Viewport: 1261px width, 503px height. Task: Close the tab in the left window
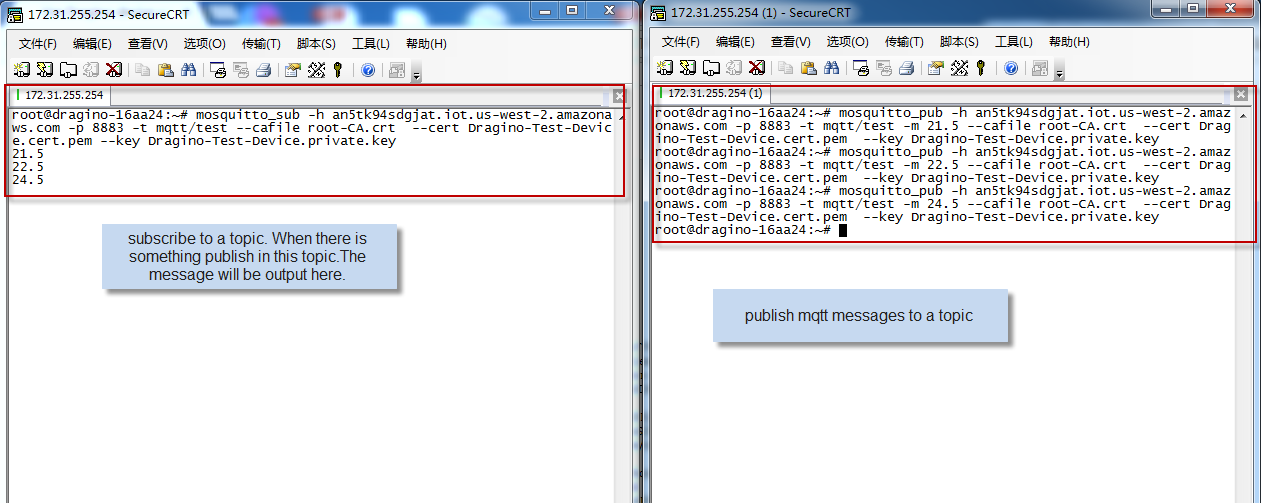click(618, 96)
